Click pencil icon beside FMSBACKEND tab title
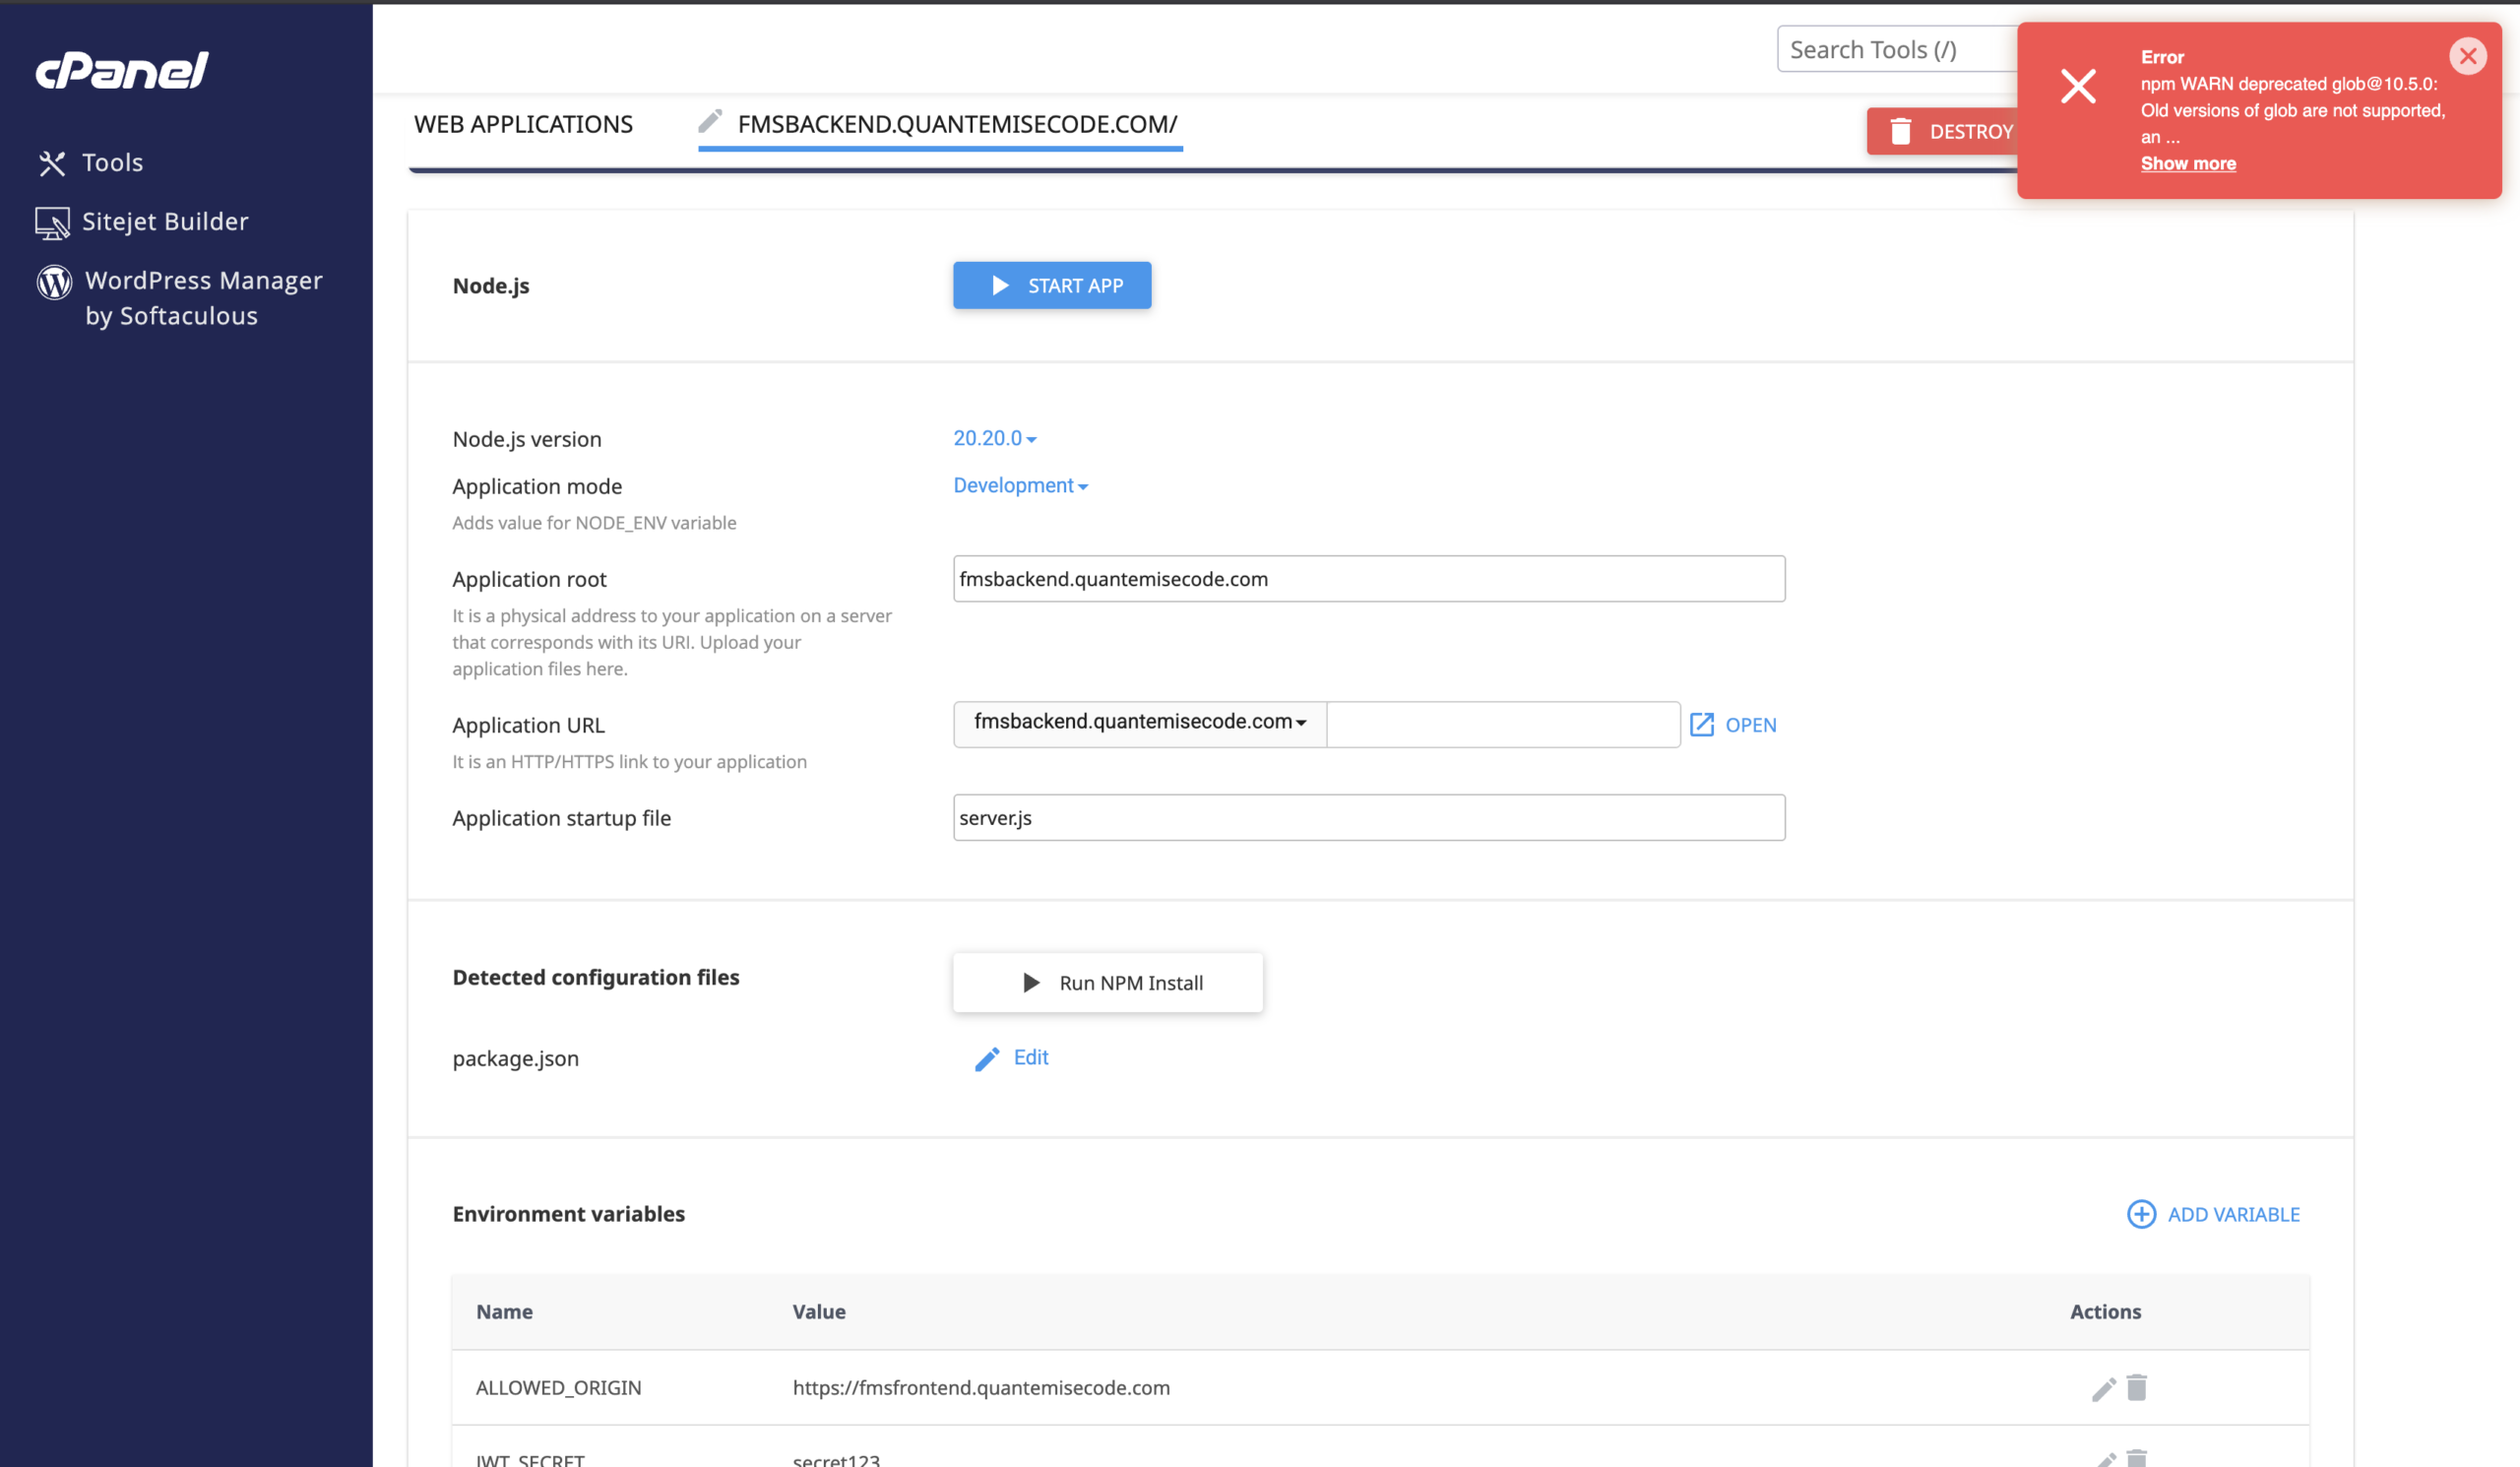The height and width of the screenshot is (1467, 2520). [x=710, y=122]
